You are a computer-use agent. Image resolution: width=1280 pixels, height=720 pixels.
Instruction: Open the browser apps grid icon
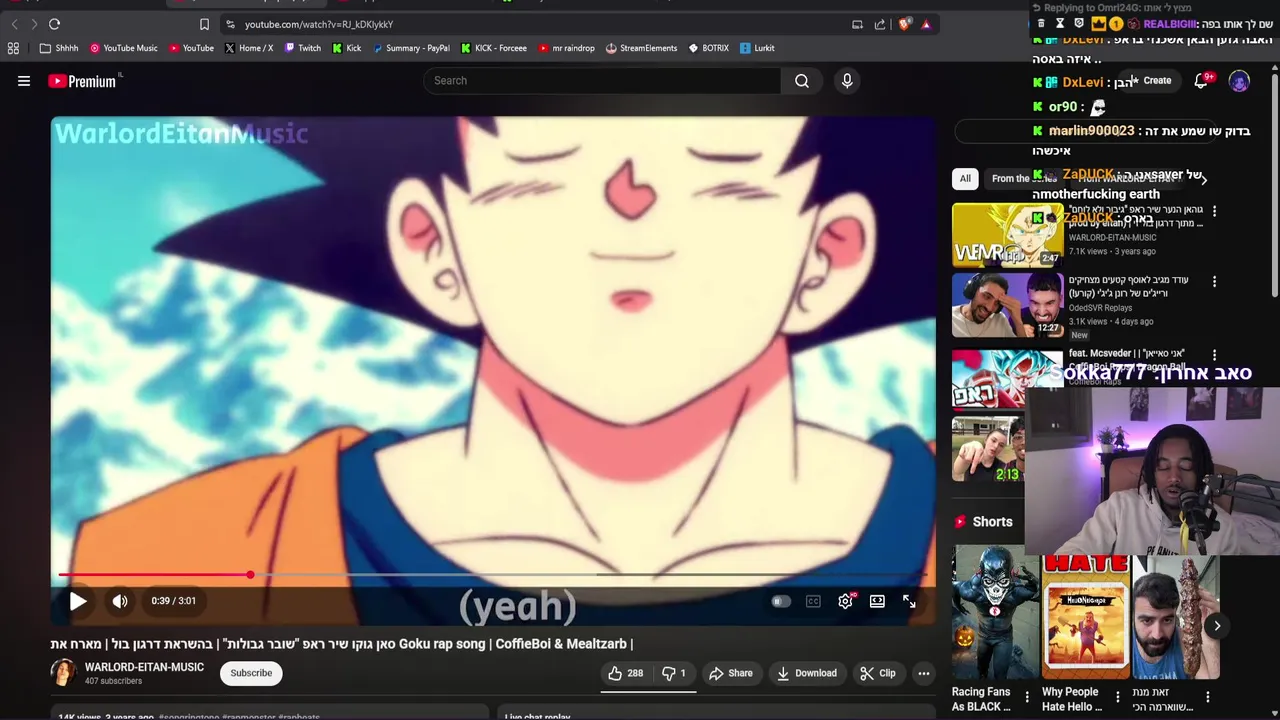pyautogui.click(x=13, y=48)
